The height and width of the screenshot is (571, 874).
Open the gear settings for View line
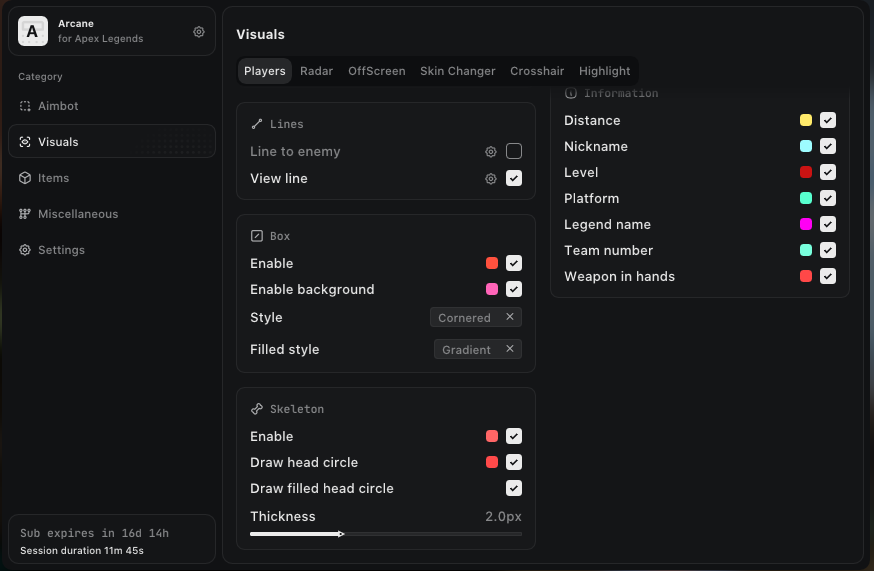tap(491, 179)
